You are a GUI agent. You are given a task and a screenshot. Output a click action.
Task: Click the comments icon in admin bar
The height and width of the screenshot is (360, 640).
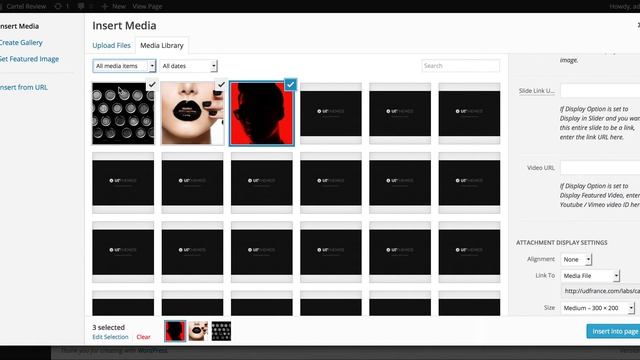tap(82, 7)
